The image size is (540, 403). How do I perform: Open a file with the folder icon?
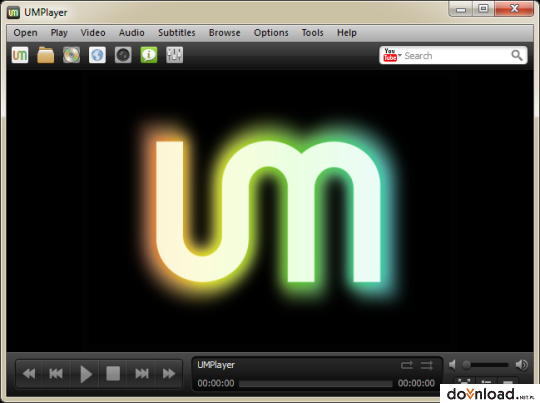click(x=45, y=55)
